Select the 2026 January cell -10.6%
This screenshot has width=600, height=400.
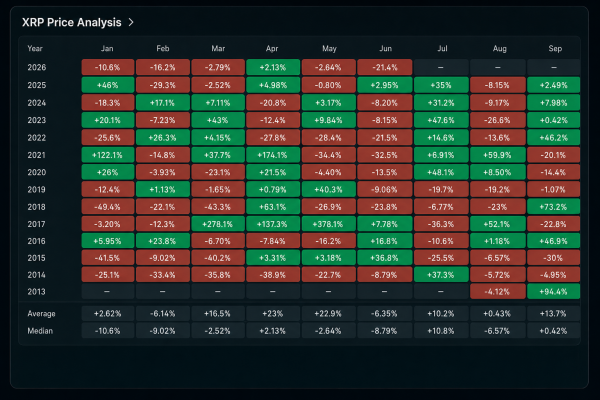coord(108,67)
